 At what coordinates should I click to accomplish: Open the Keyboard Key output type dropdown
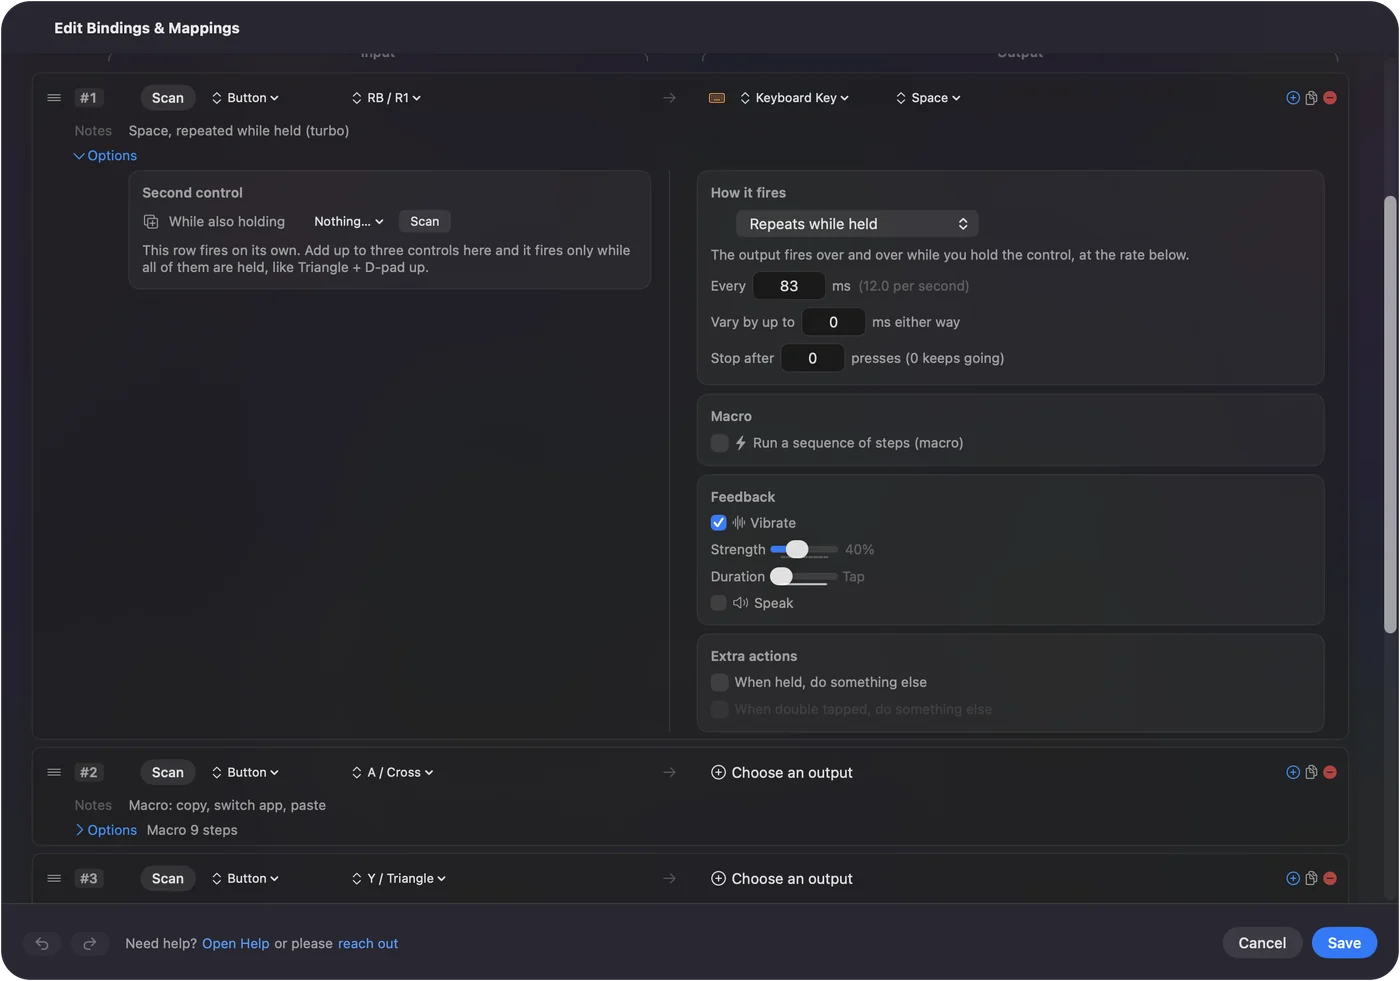(794, 98)
